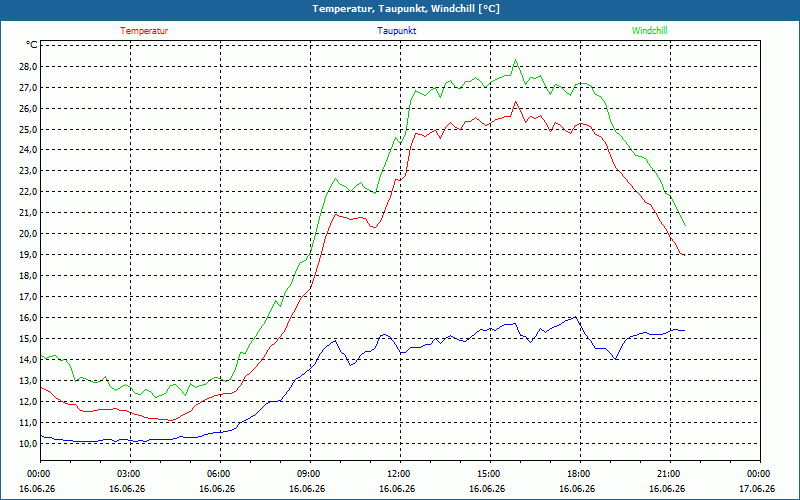Click the 14,0 y-axis value

pyautogui.click(x=28, y=359)
